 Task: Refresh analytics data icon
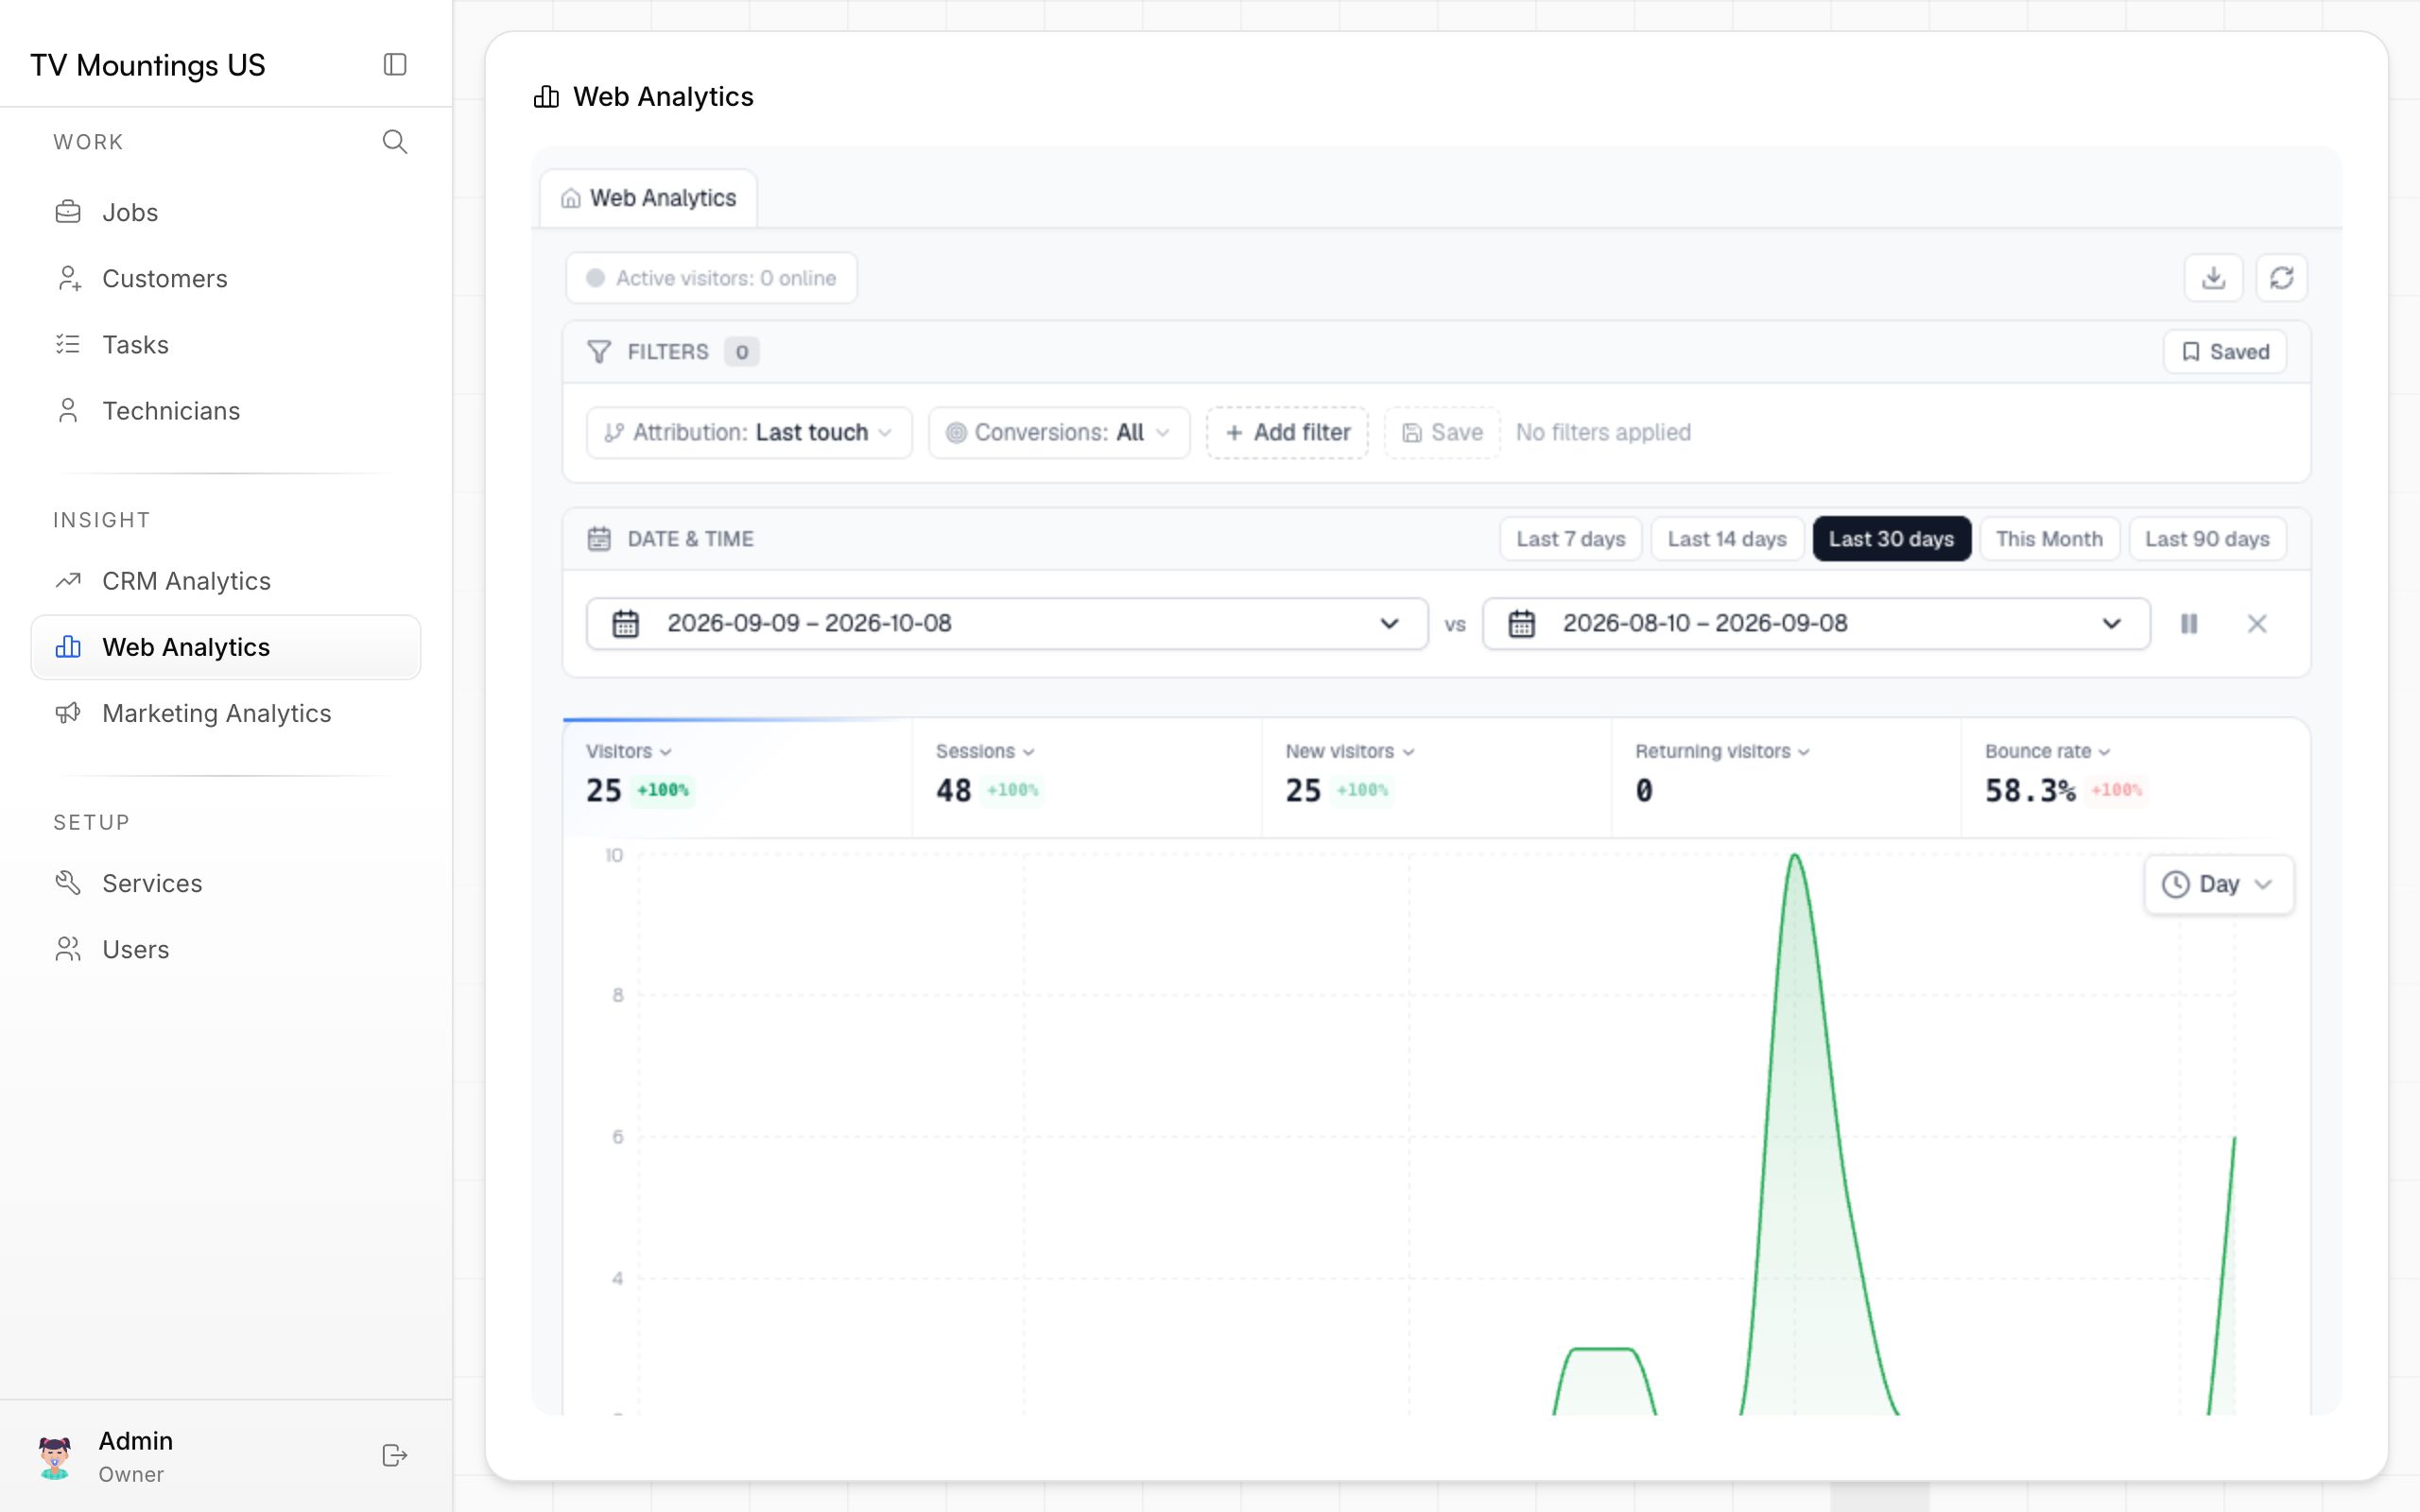pyautogui.click(x=2281, y=278)
